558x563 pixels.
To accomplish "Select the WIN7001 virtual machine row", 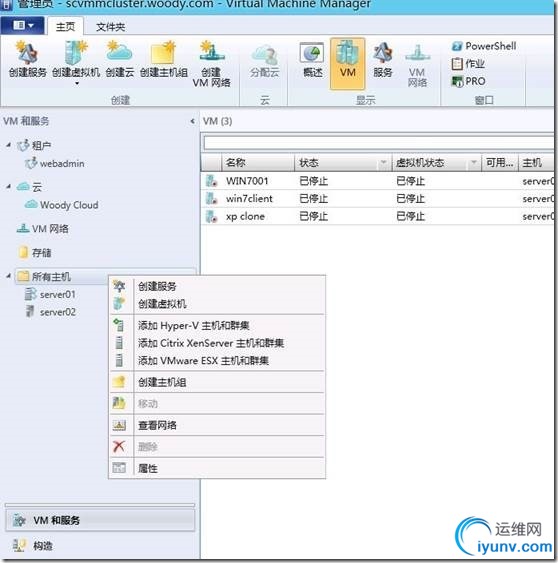I will (x=377, y=181).
